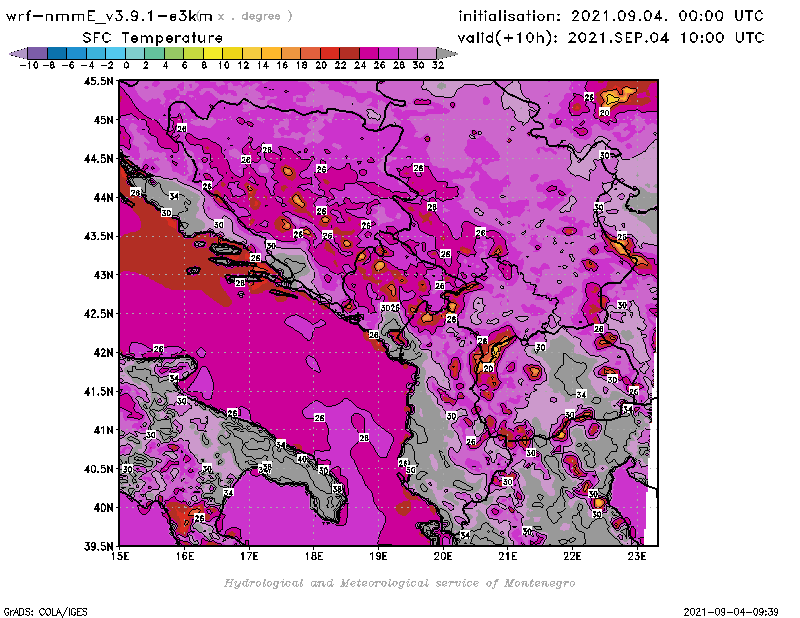Viewport: 800px width, 618px height.
Task: Pick the orange legend swatch between 16 and 18
Action: (291, 53)
